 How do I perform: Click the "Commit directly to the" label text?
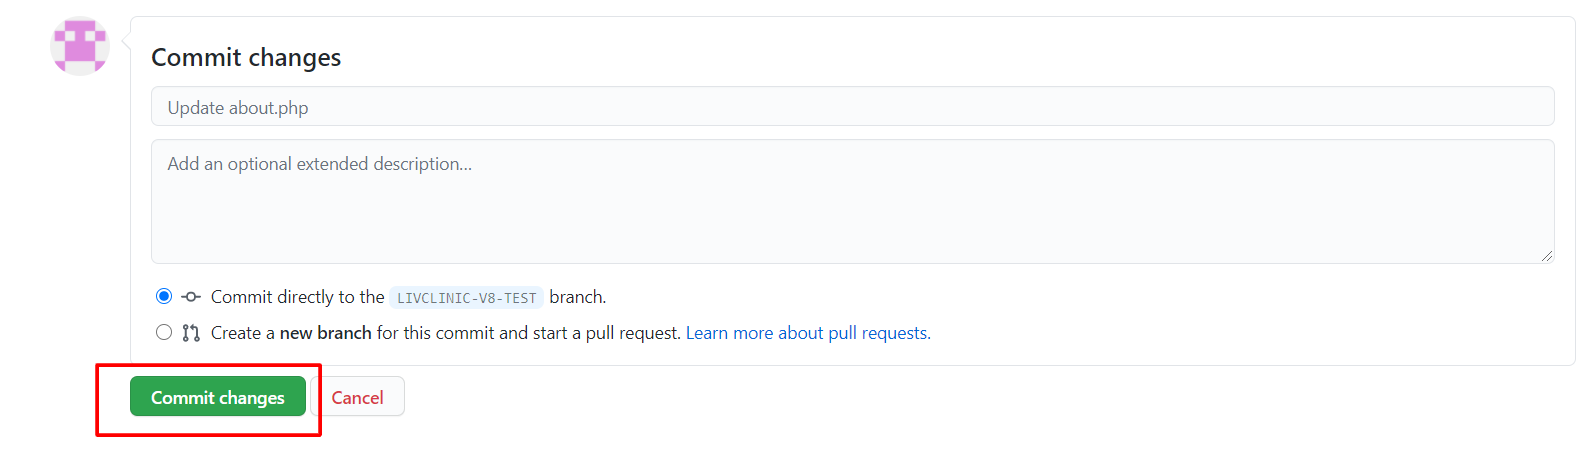(x=297, y=297)
